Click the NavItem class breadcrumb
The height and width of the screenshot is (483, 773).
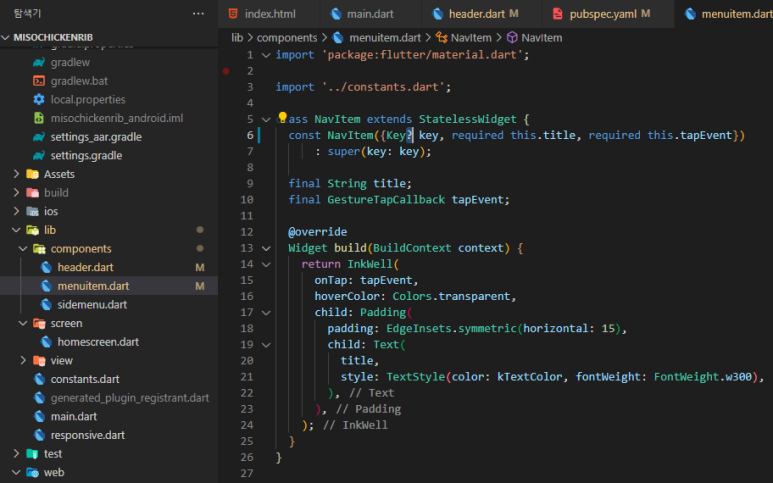click(471, 38)
